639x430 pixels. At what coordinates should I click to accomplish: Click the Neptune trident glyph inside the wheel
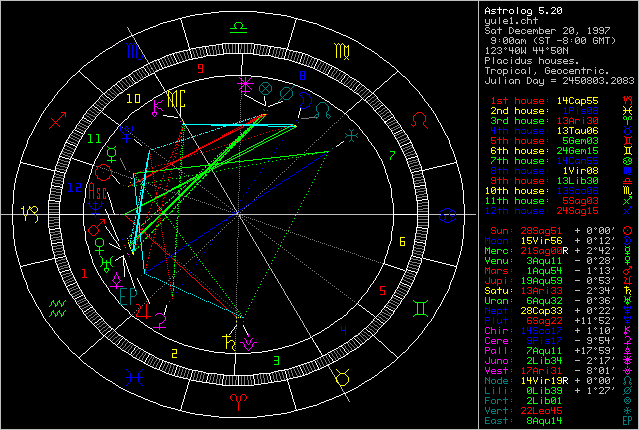[96, 209]
